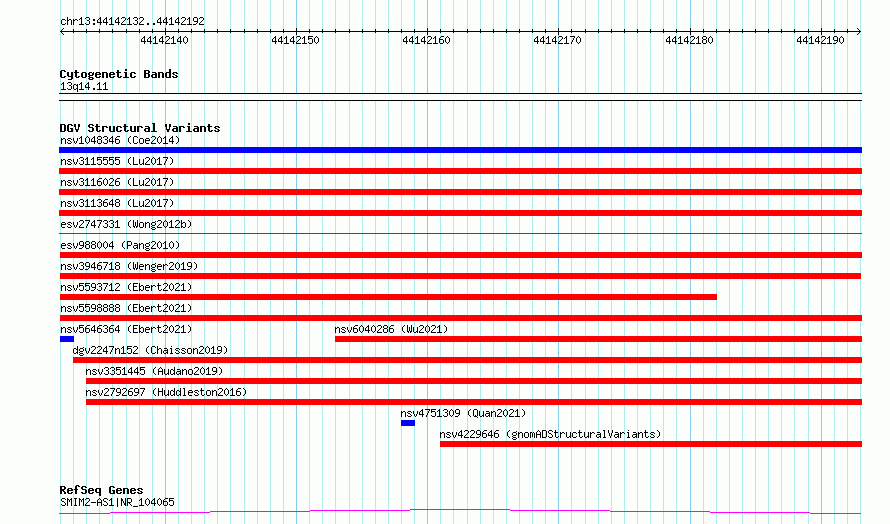
Task: Click the red bar under nsv2792697
Action: 474,402
